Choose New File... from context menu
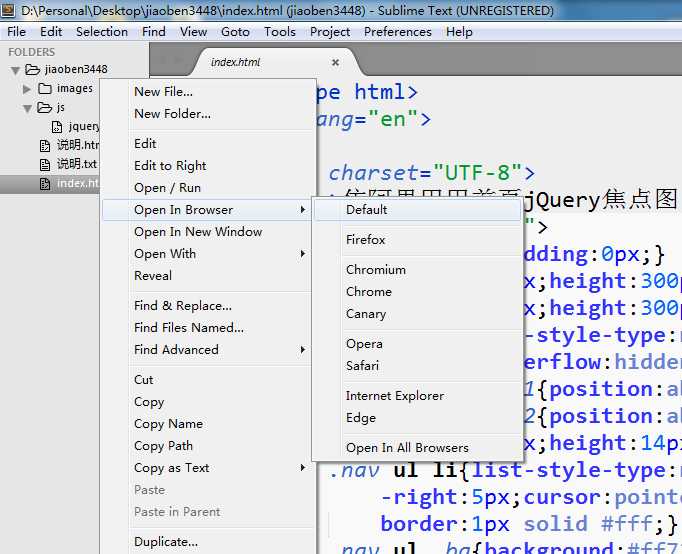682x554 pixels. (x=208, y=92)
